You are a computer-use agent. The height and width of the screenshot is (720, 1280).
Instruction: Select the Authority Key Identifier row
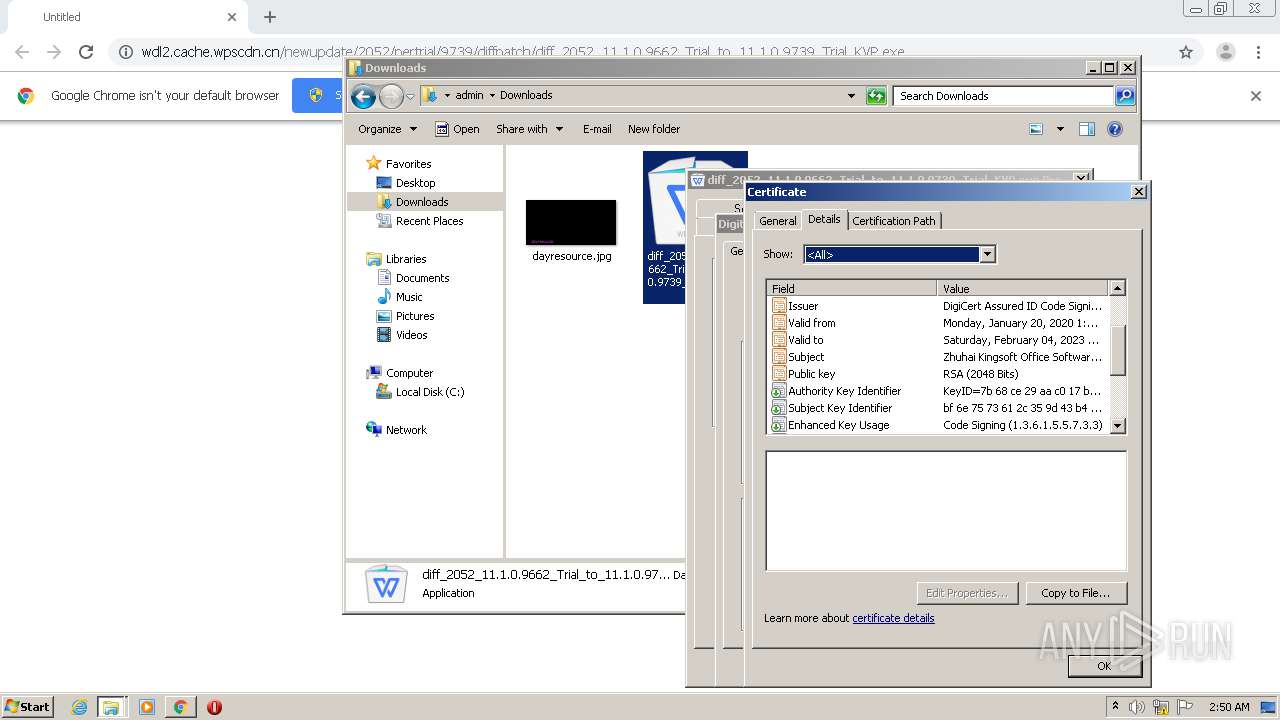coord(938,391)
